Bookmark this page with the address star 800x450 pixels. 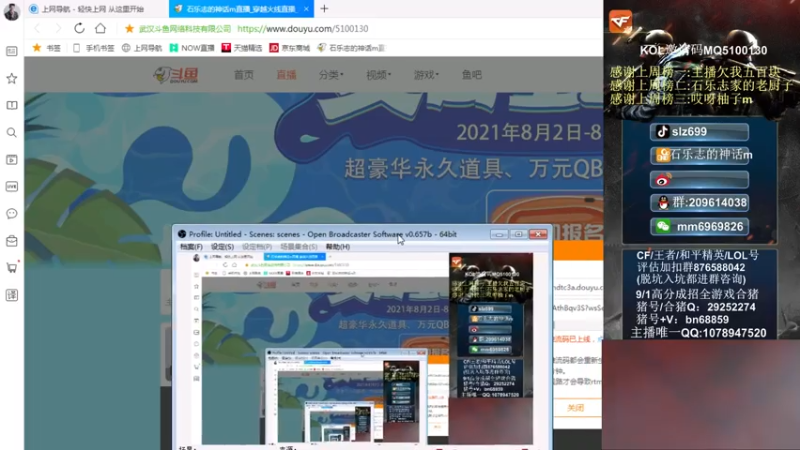point(130,29)
